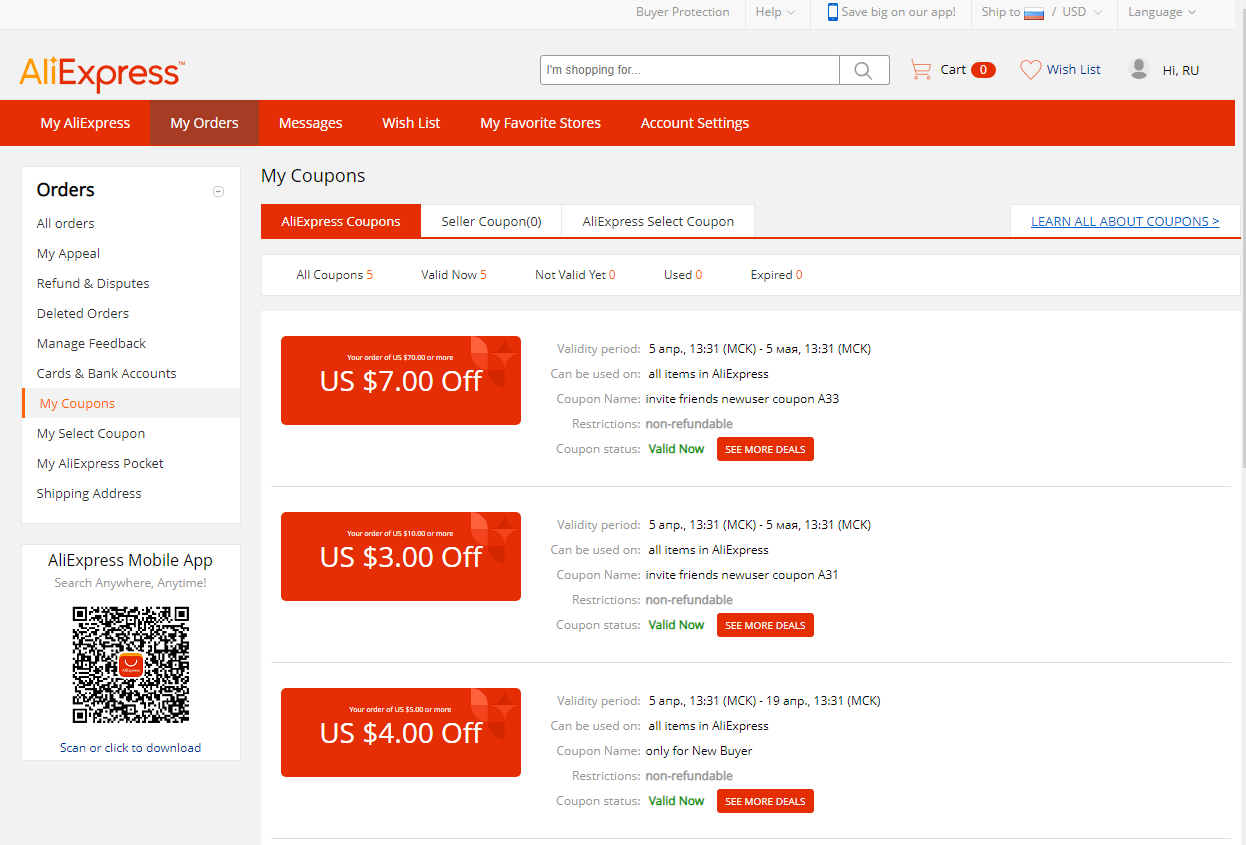
Task: Open My Appeal in the sidebar
Action: point(68,253)
